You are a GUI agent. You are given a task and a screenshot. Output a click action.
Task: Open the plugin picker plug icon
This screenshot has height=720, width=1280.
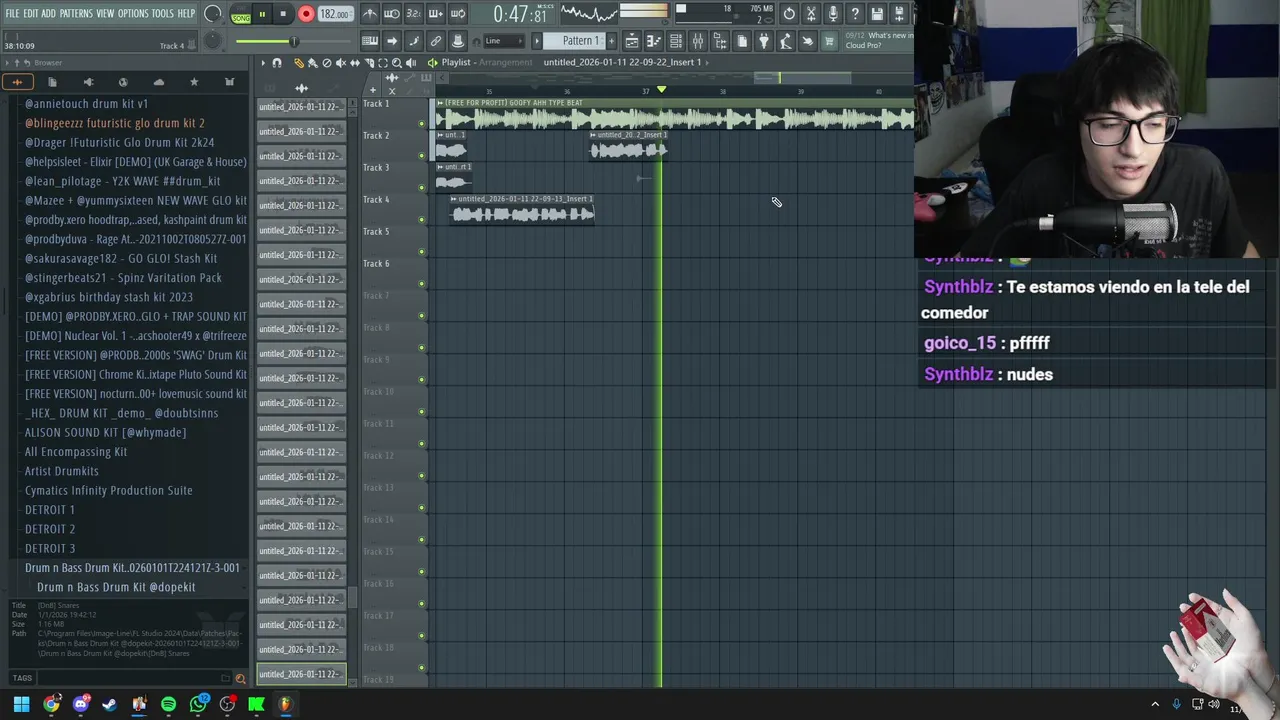tap(764, 41)
